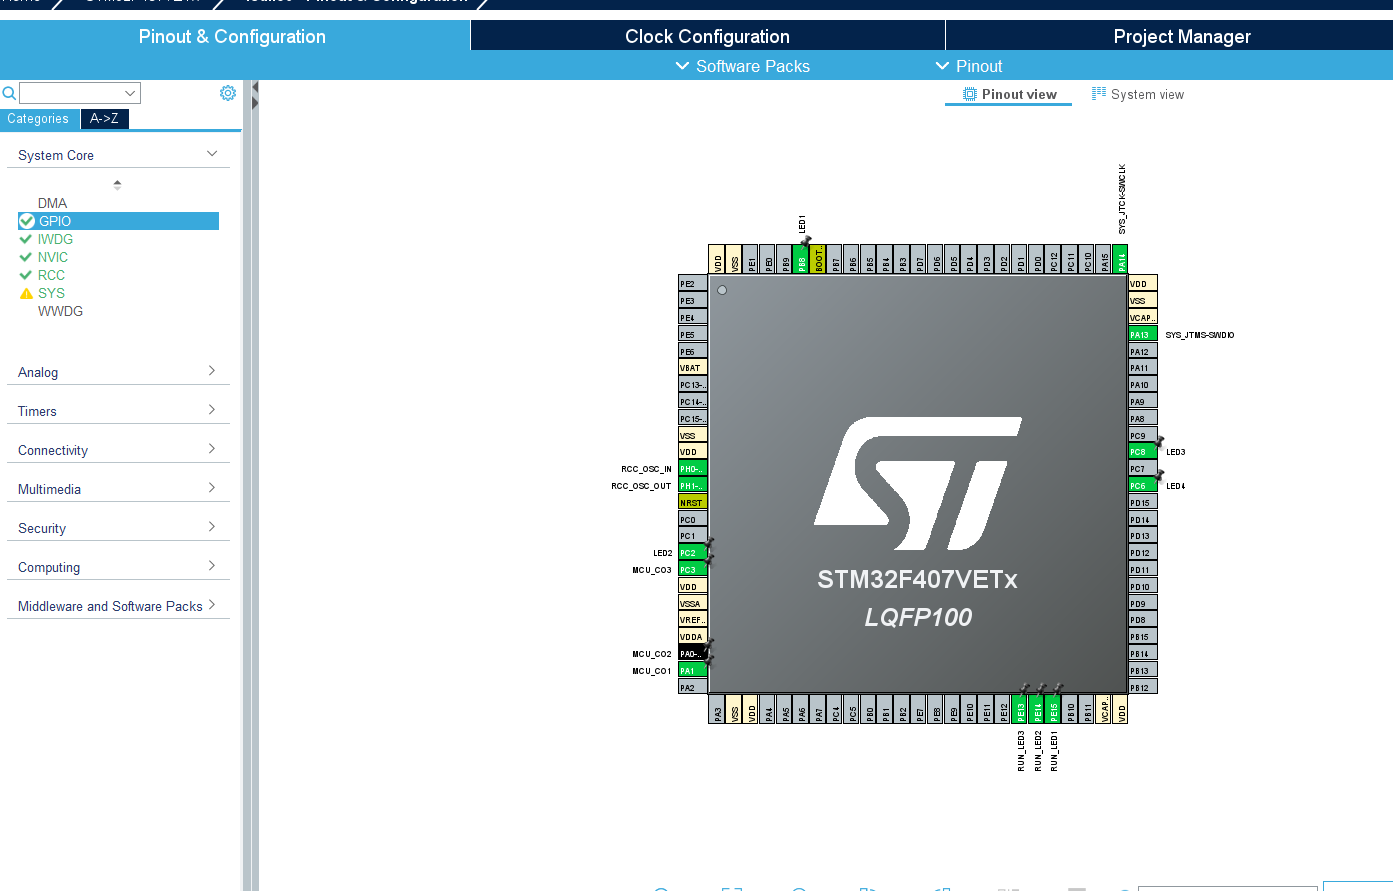Click the pushpin icon on pin PC6
Viewport: 1393px width, 891px height.
click(x=1160, y=475)
